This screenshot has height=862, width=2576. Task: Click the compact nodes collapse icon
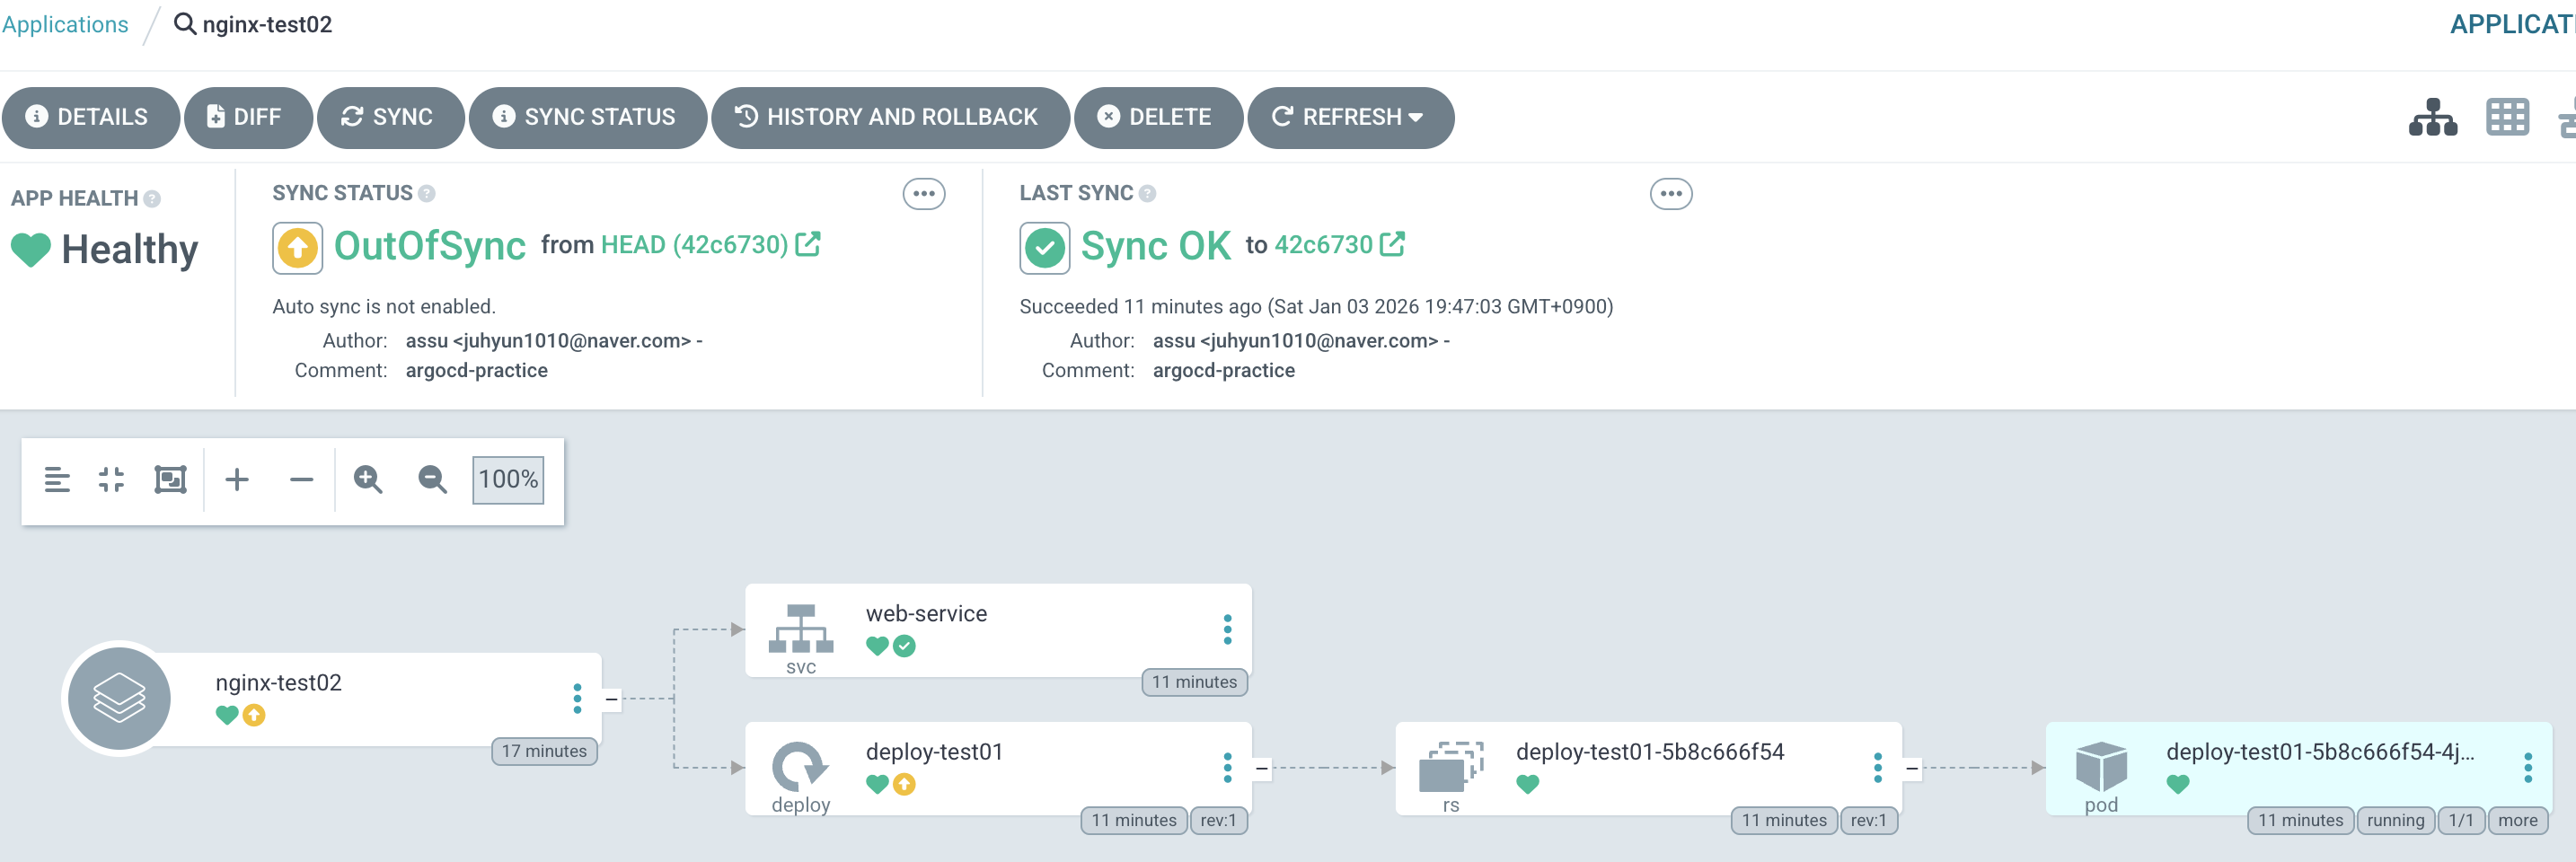[111, 480]
